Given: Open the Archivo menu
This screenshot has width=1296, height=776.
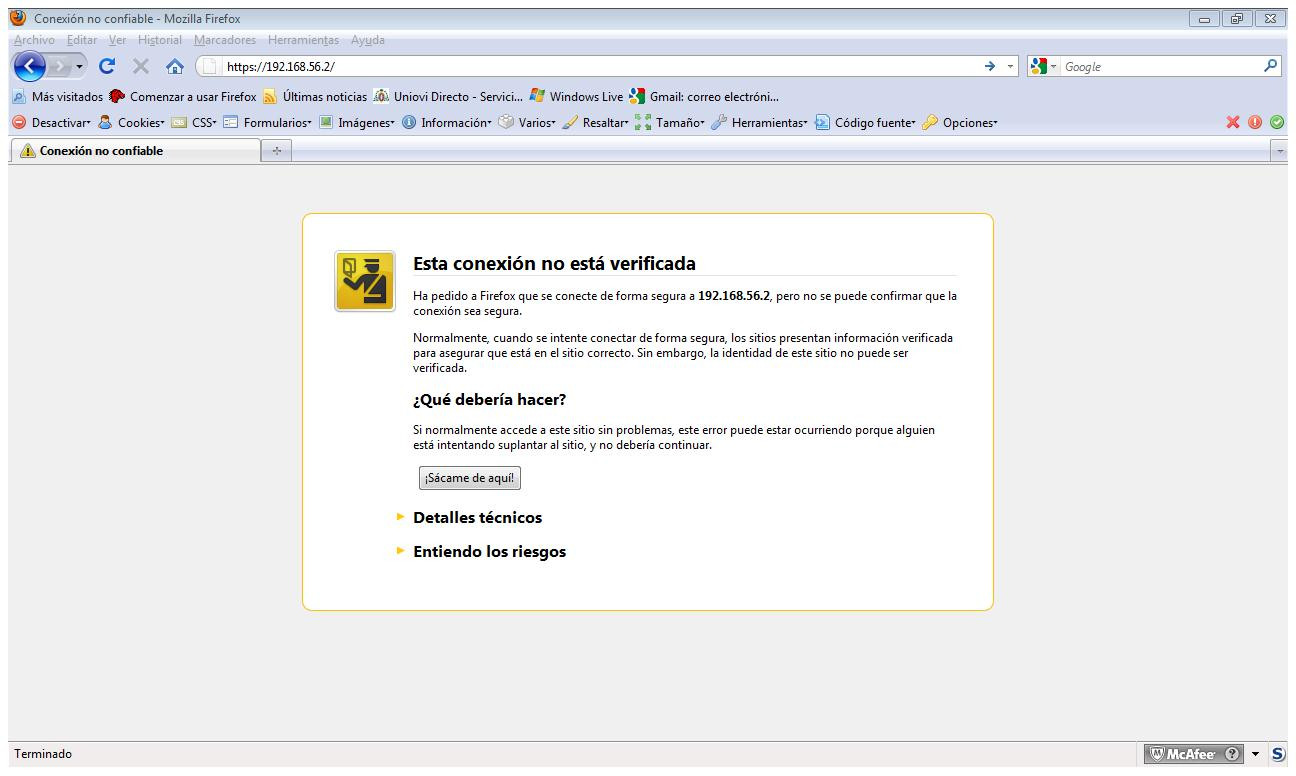Looking at the screenshot, I should [34, 40].
